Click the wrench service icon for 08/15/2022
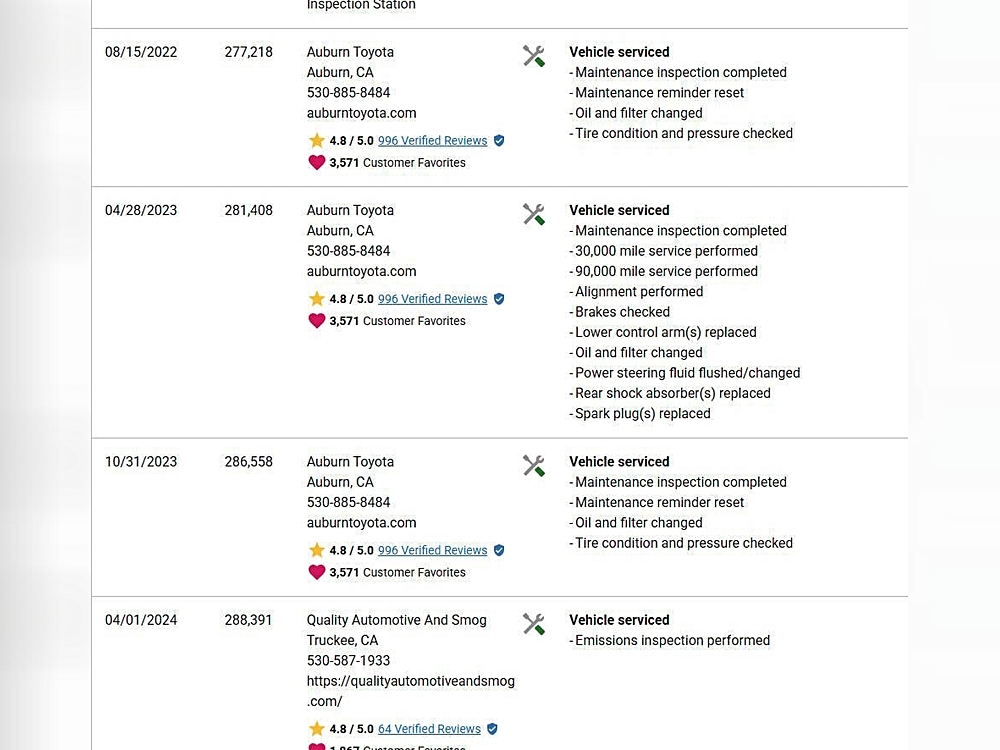 534,56
